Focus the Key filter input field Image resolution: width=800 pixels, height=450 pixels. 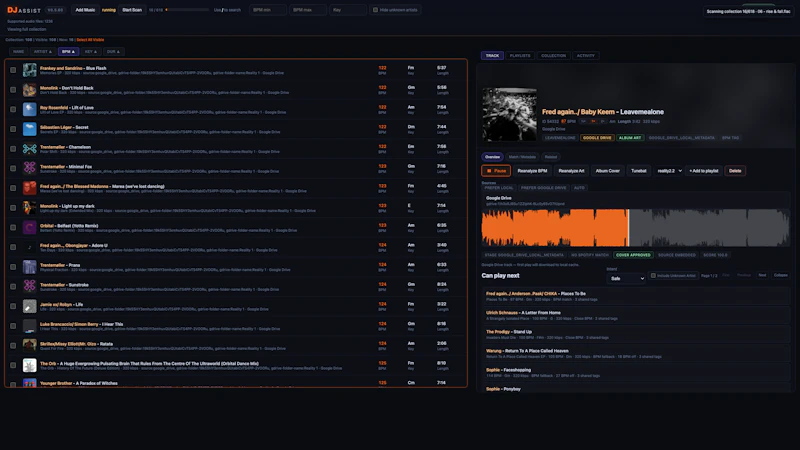pyautogui.click(x=347, y=10)
